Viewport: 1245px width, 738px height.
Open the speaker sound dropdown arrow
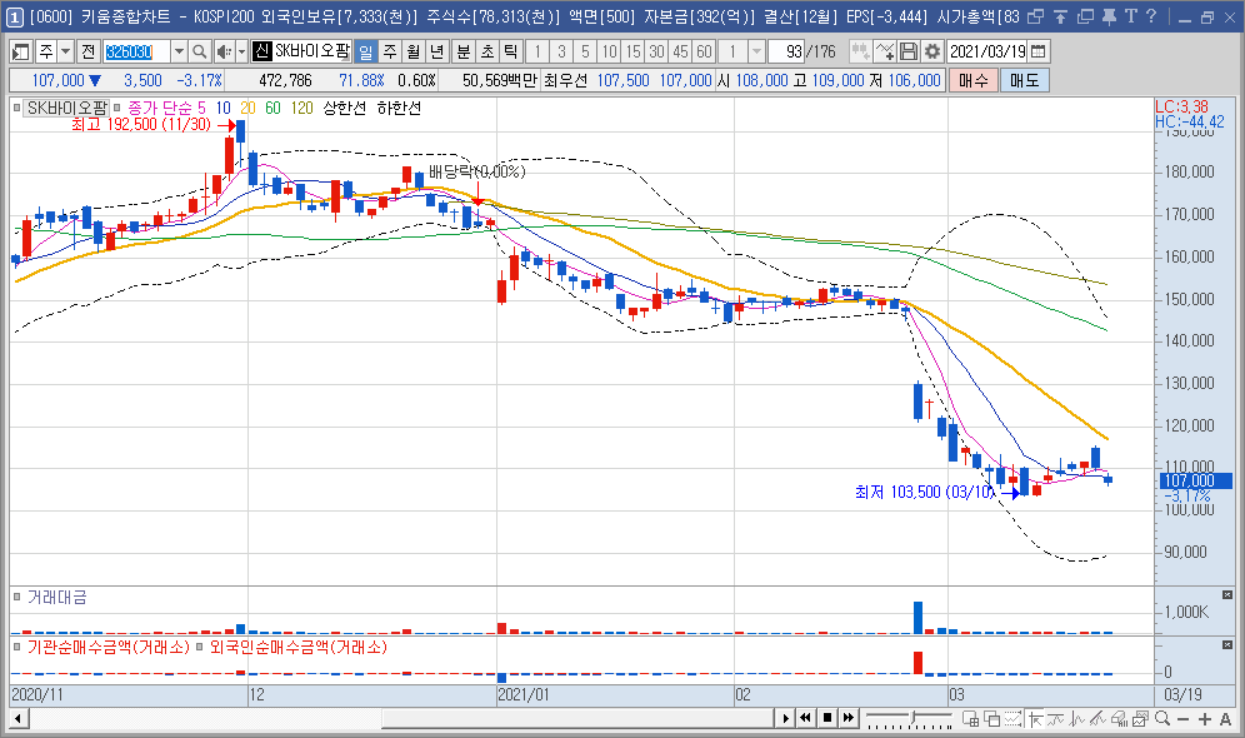pyautogui.click(x=241, y=52)
